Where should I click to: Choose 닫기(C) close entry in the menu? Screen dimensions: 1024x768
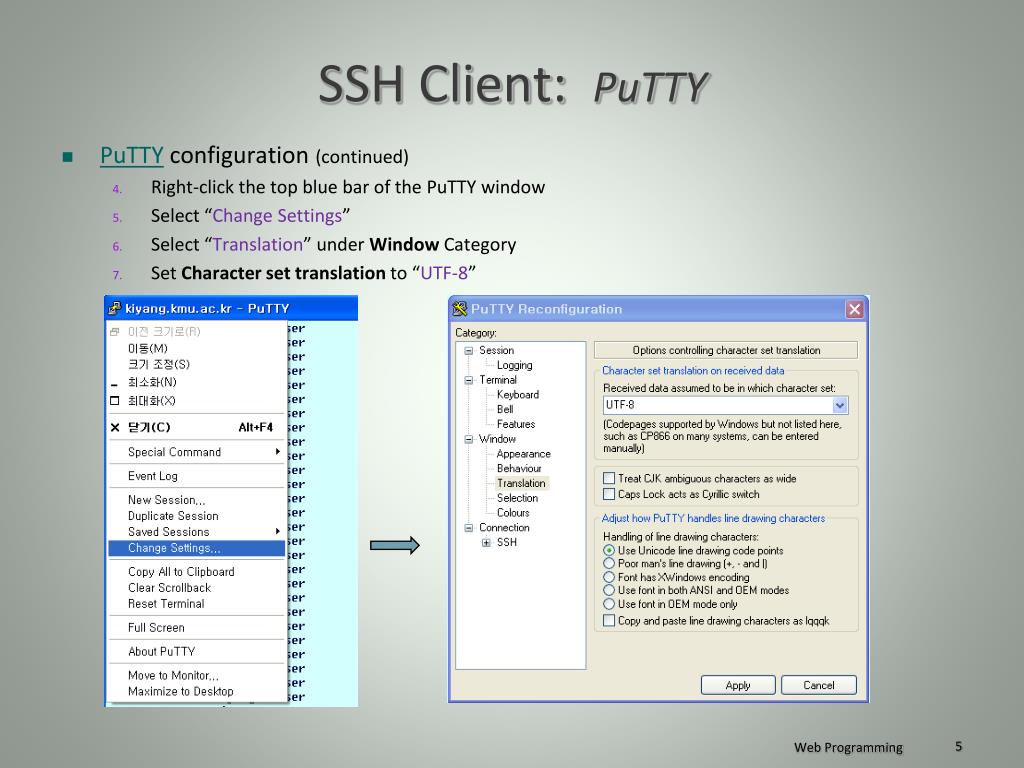point(197,427)
